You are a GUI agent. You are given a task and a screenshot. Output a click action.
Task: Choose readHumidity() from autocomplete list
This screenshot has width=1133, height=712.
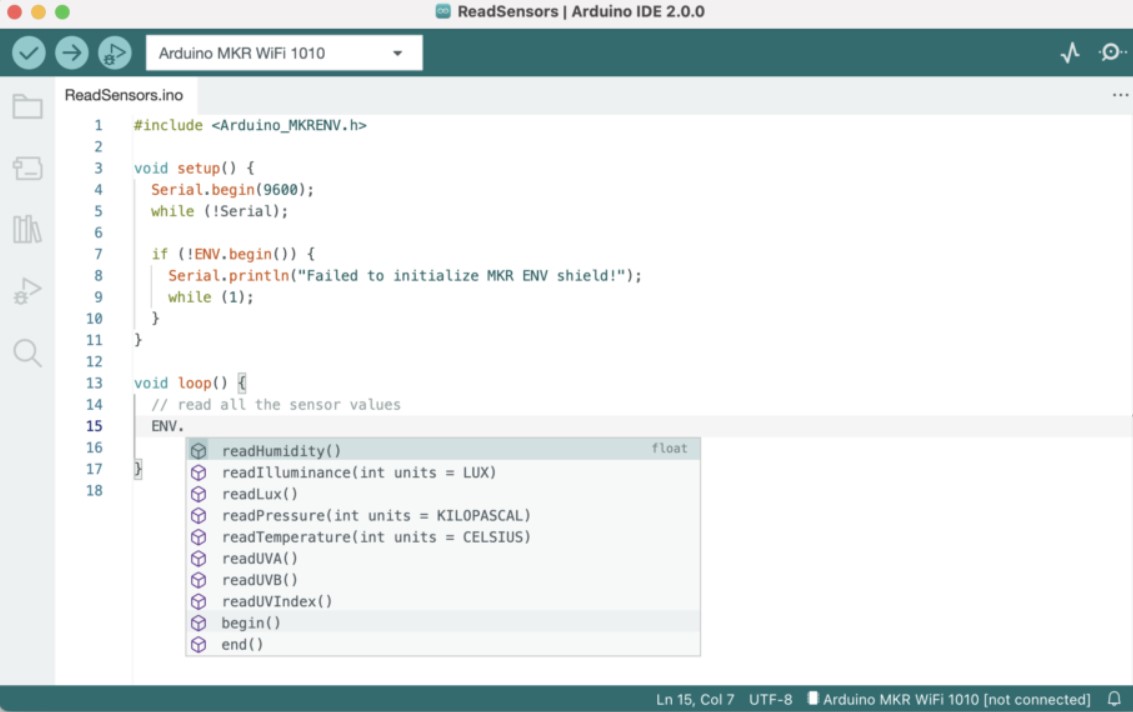(x=443, y=450)
